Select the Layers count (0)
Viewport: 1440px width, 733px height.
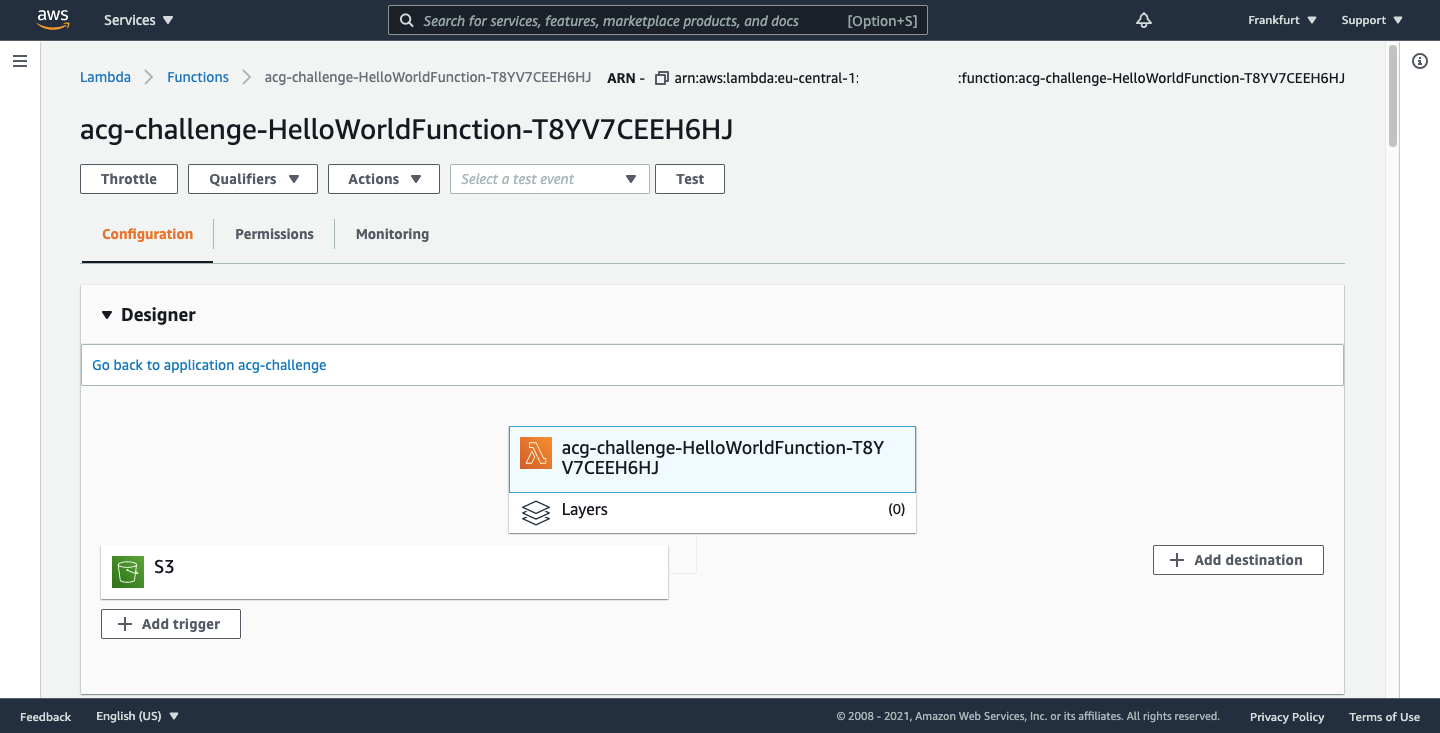896,509
